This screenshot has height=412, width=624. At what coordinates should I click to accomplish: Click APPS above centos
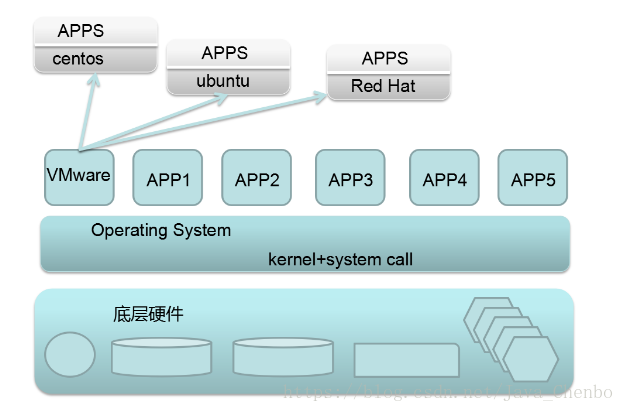coord(81,31)
